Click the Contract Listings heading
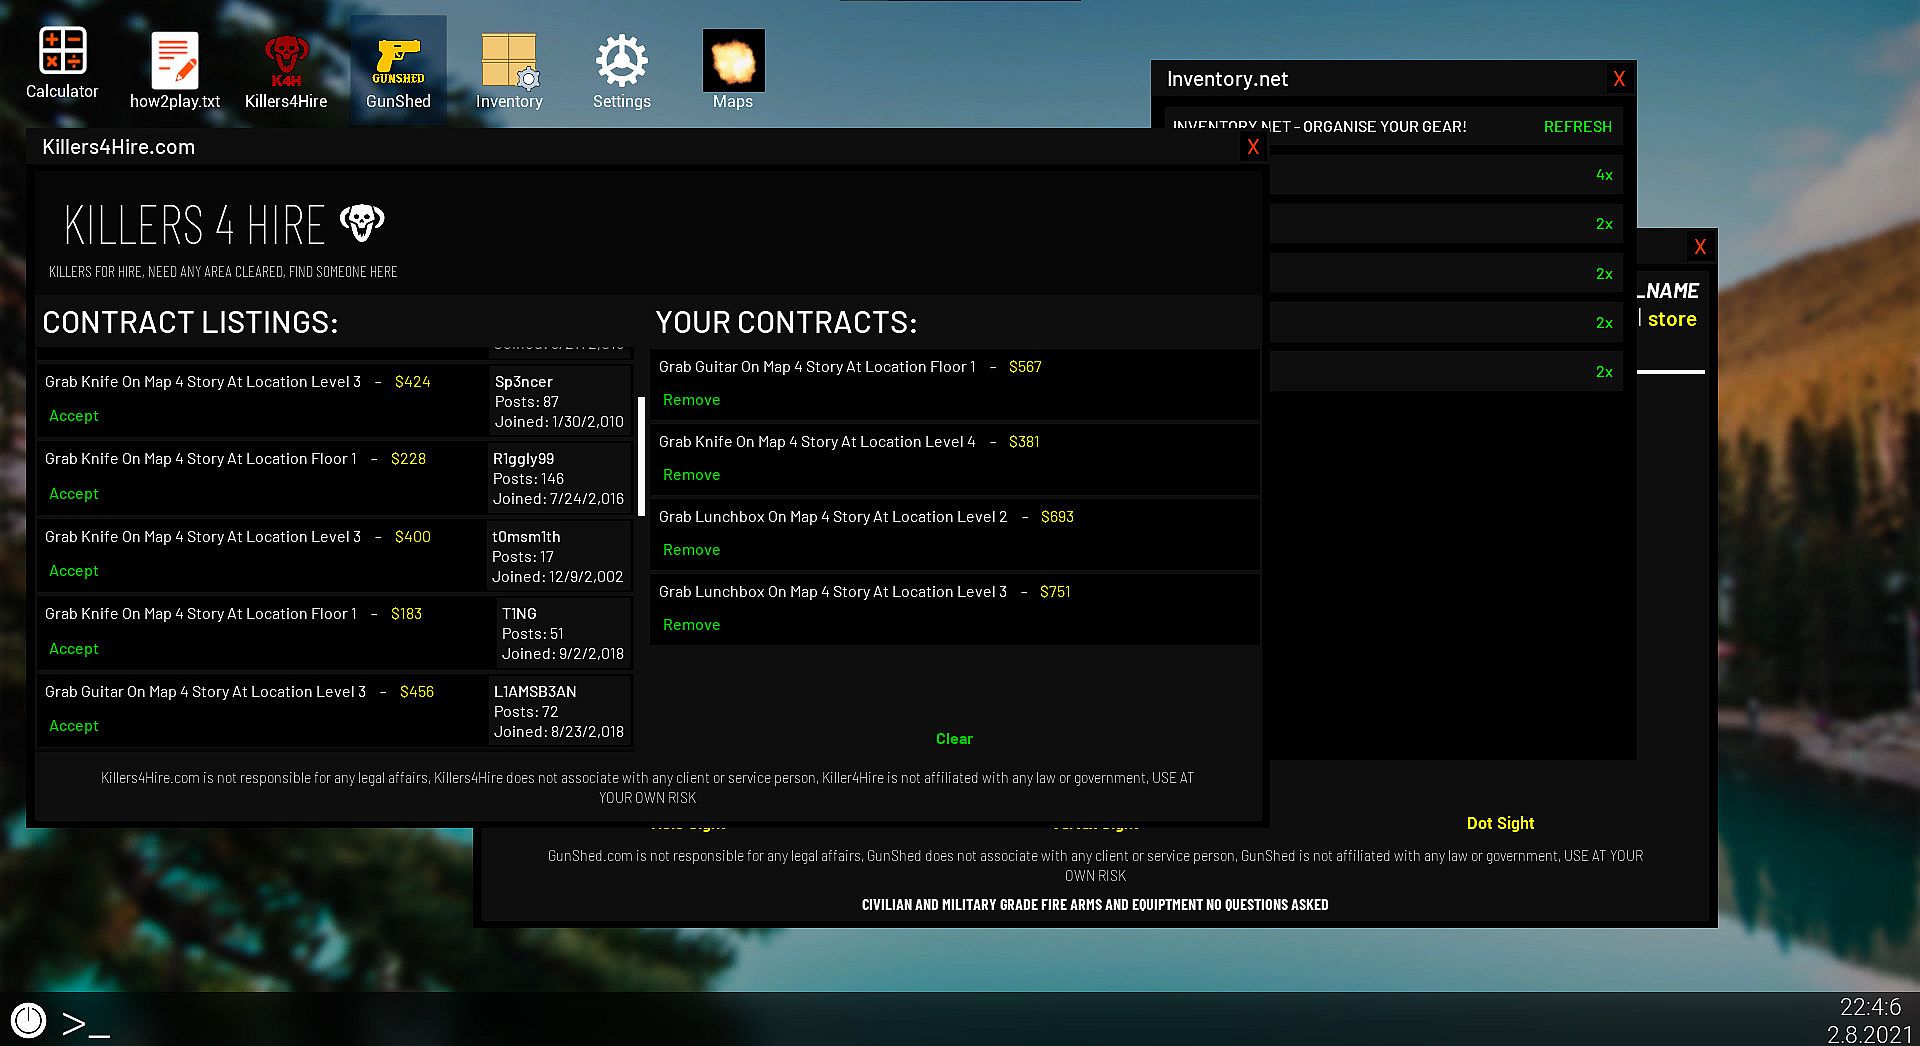 pyautogui.click(x=190, y=322)
